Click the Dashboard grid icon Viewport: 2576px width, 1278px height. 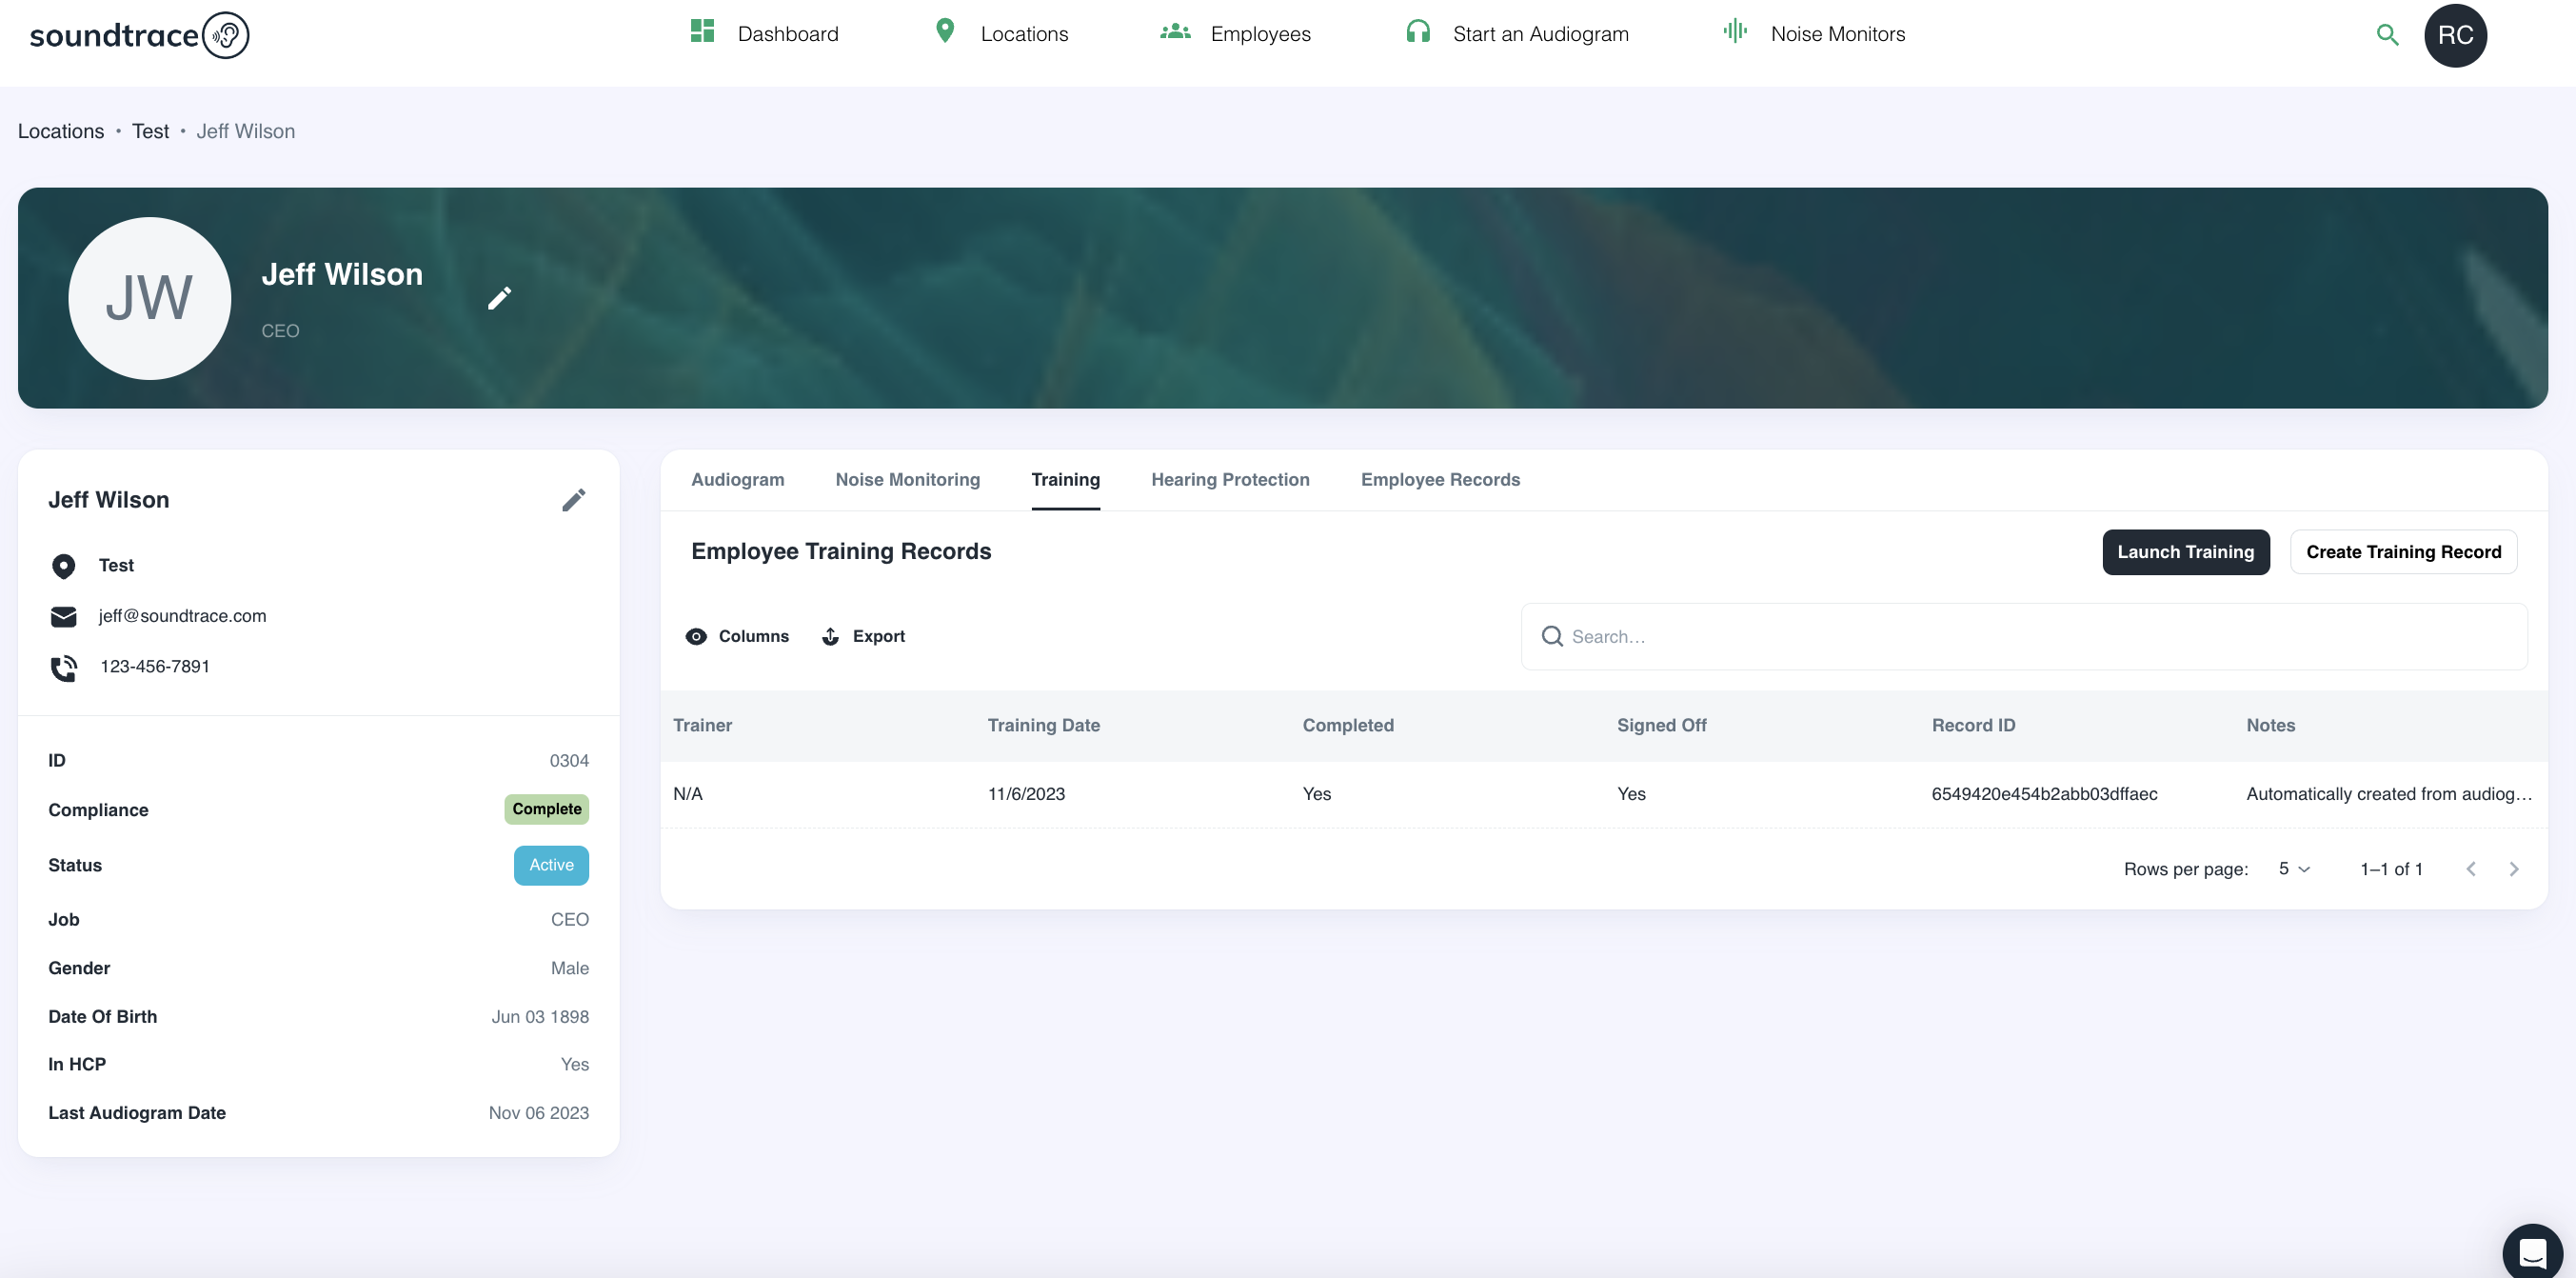pos(702,31)
